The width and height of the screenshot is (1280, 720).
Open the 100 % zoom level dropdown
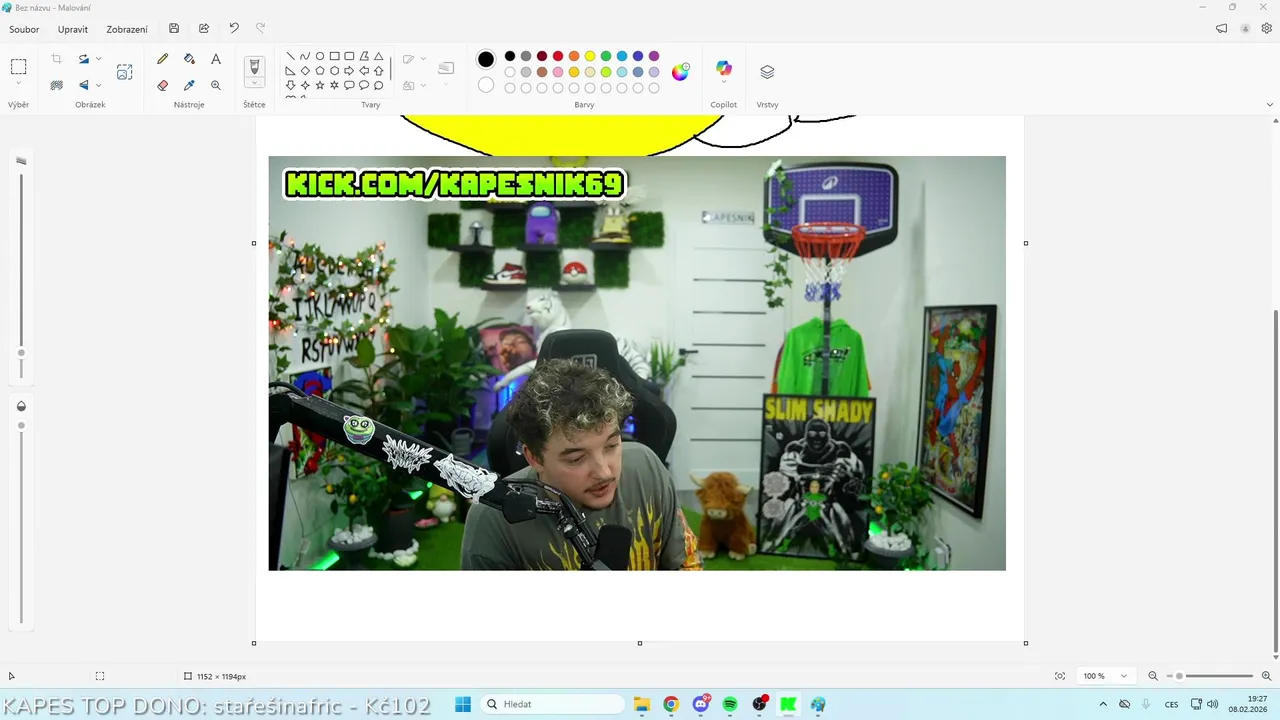(x=1105, y=676)
